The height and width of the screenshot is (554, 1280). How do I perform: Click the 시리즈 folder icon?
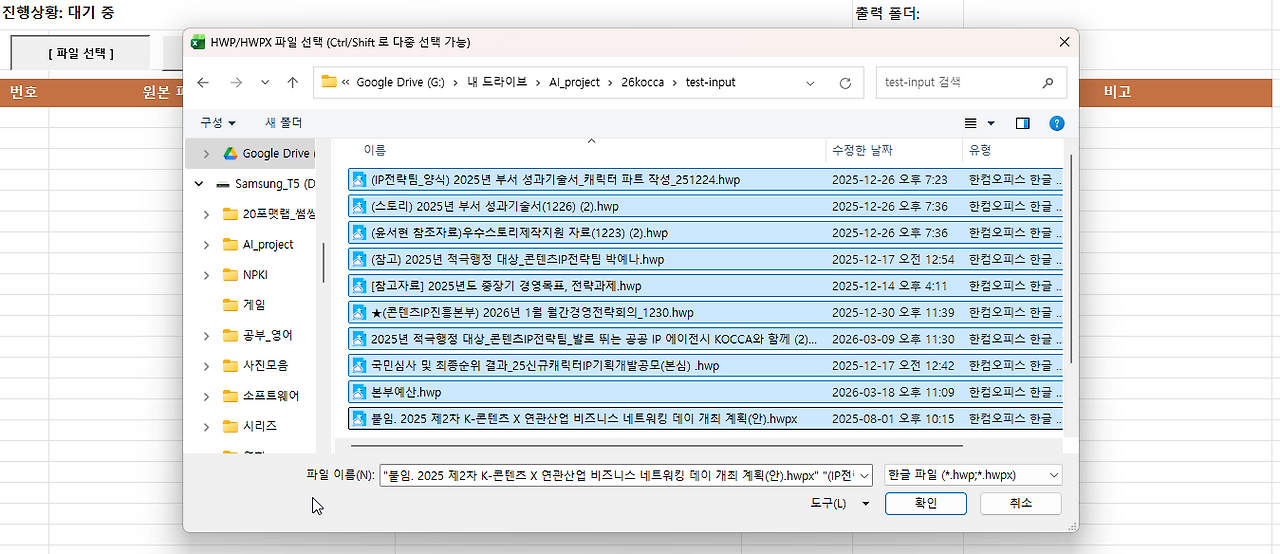point(230,426)
